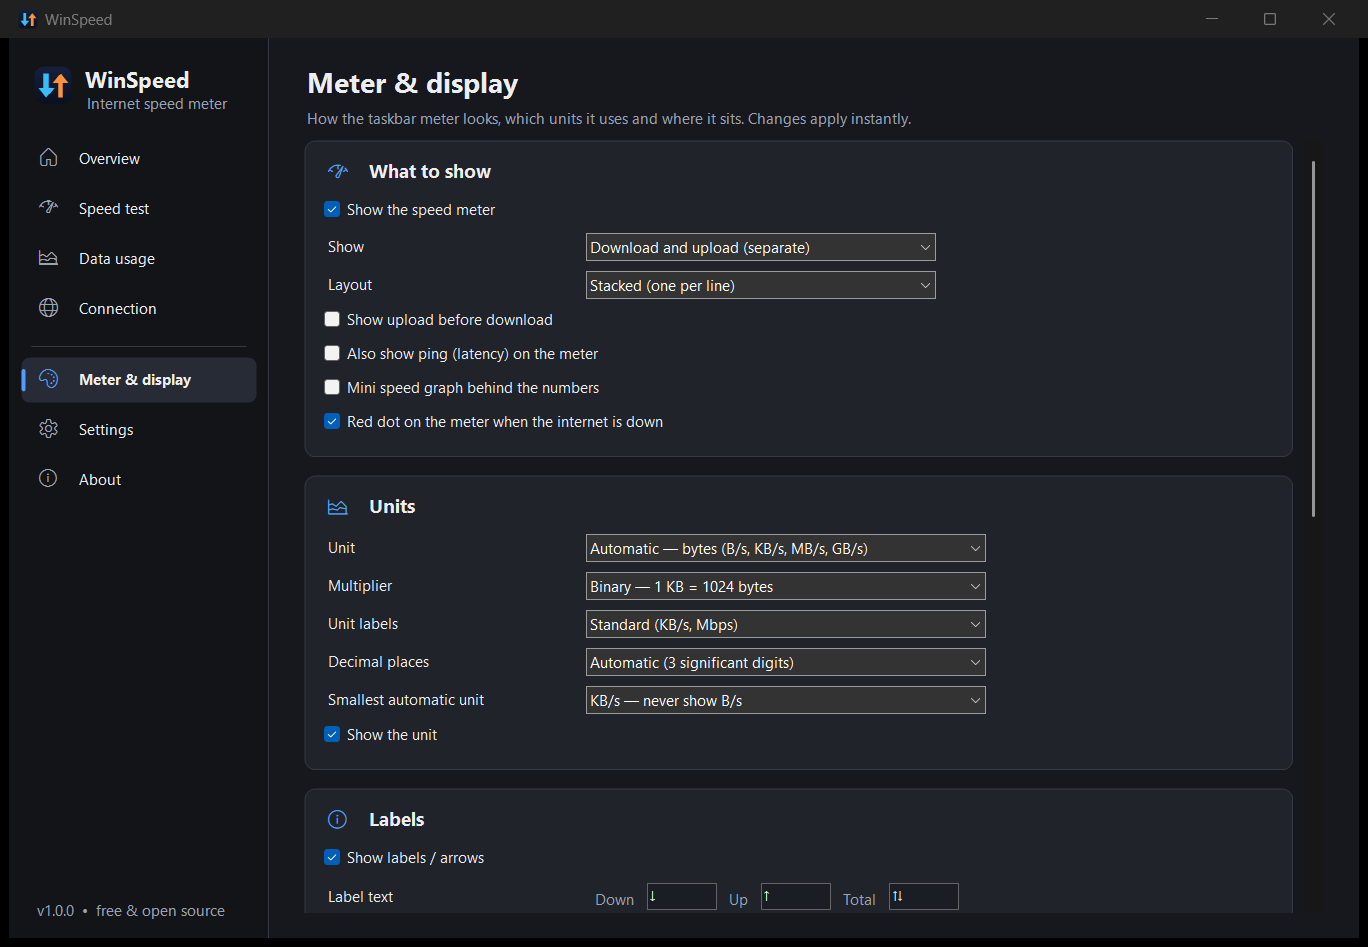Open the Smallest automatic unit dropdown
Screen dimensions: 1368x947
tap(785, 700)
